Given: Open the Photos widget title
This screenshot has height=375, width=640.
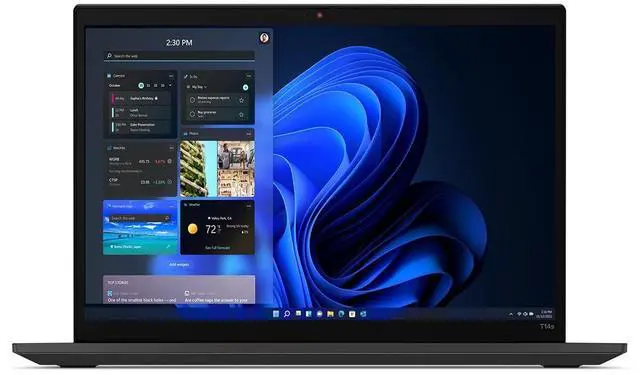Looking at the screenshot, I should (x=193, y=134).
